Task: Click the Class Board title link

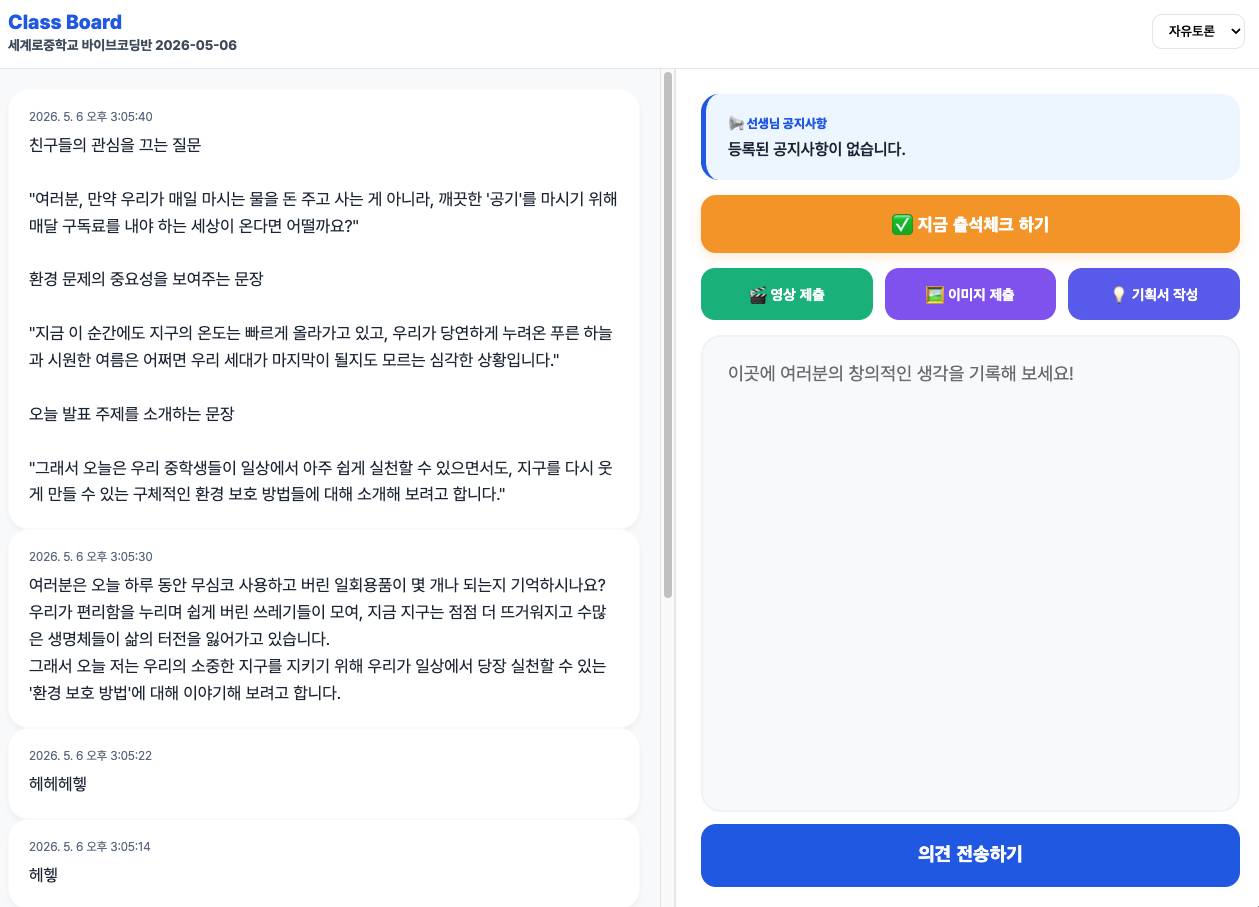Action: click(65, 22)
